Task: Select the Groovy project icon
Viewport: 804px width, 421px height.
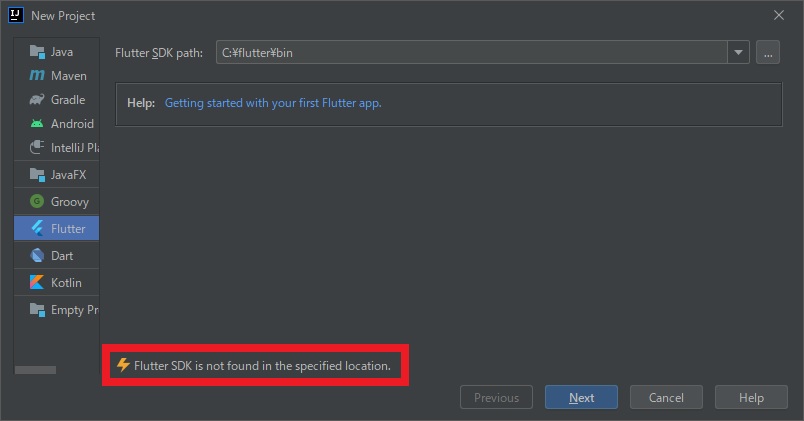Action: coord(37,202)
